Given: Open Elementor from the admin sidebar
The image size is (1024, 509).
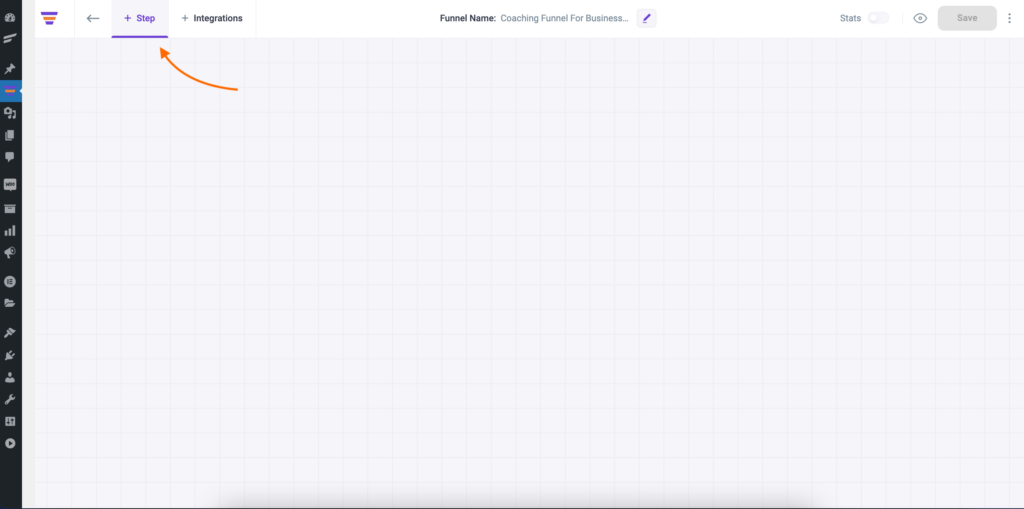Looking at the screenshot, I should 10,282.
